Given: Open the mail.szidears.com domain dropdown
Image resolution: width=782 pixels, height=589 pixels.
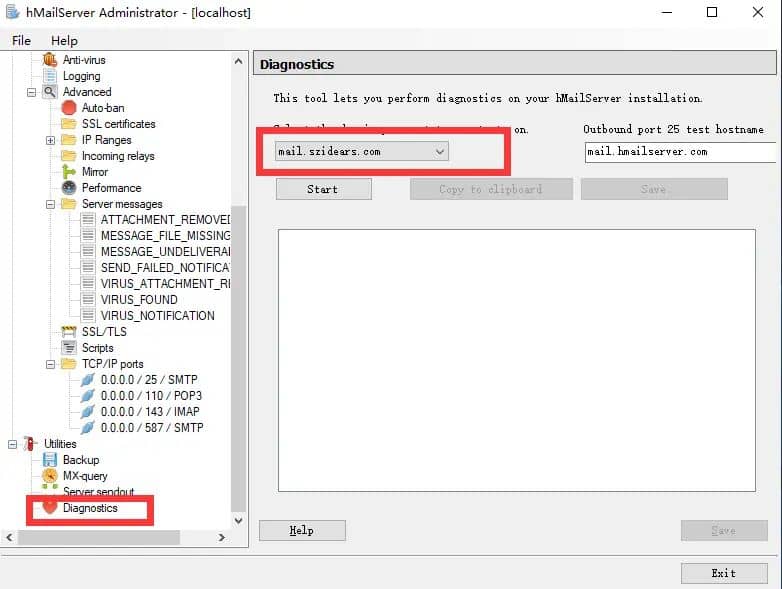Looking at the screenshot, I should pos(439,151).
